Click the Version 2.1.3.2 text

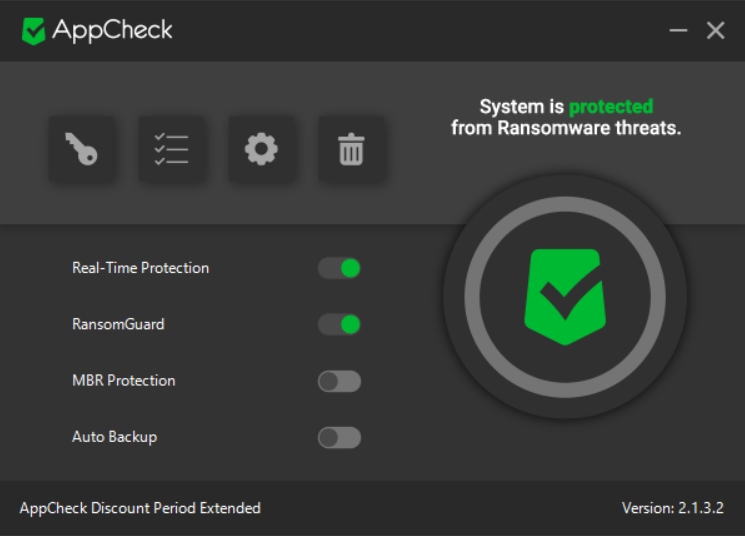click(673, 508)
